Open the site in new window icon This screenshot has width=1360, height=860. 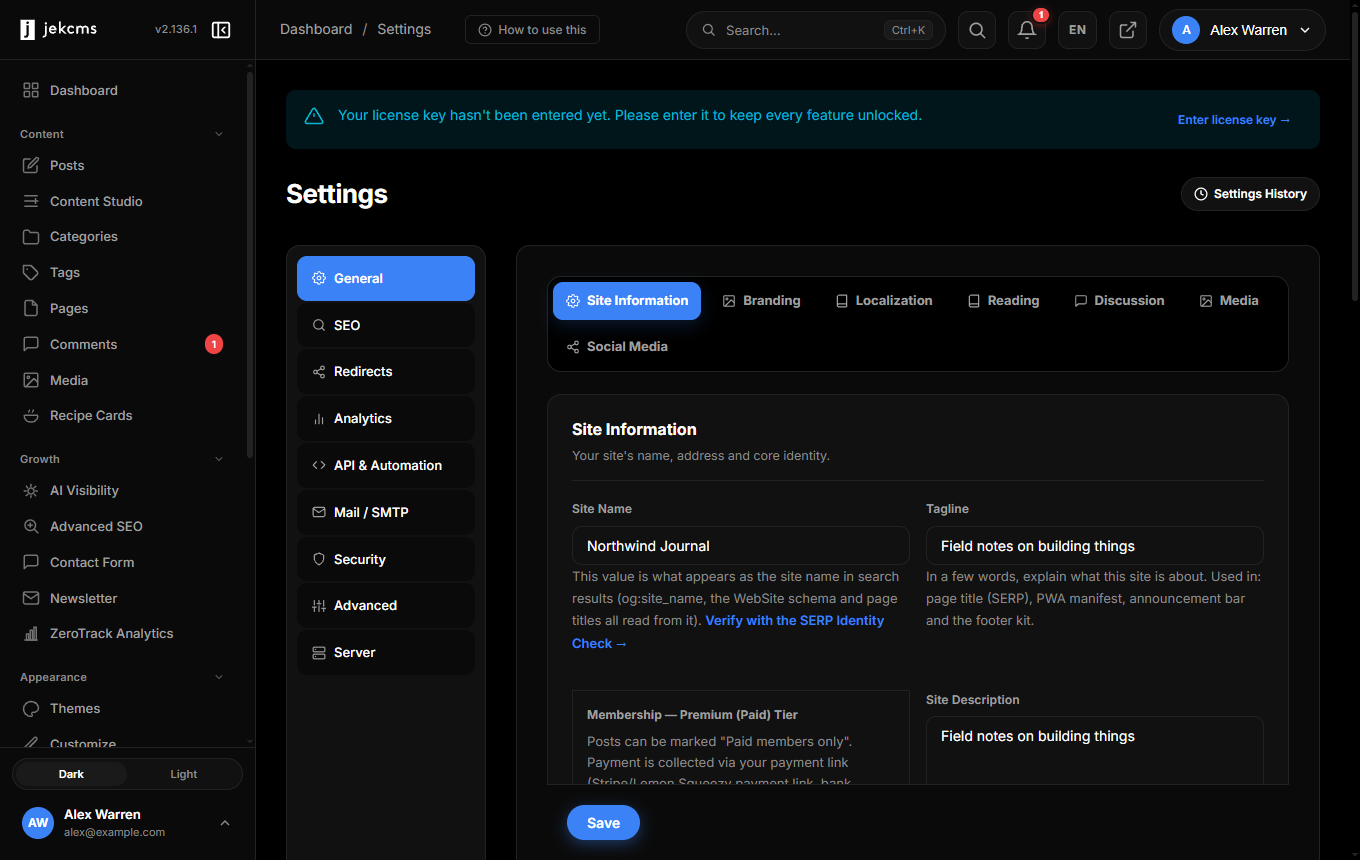[1127, 30]
